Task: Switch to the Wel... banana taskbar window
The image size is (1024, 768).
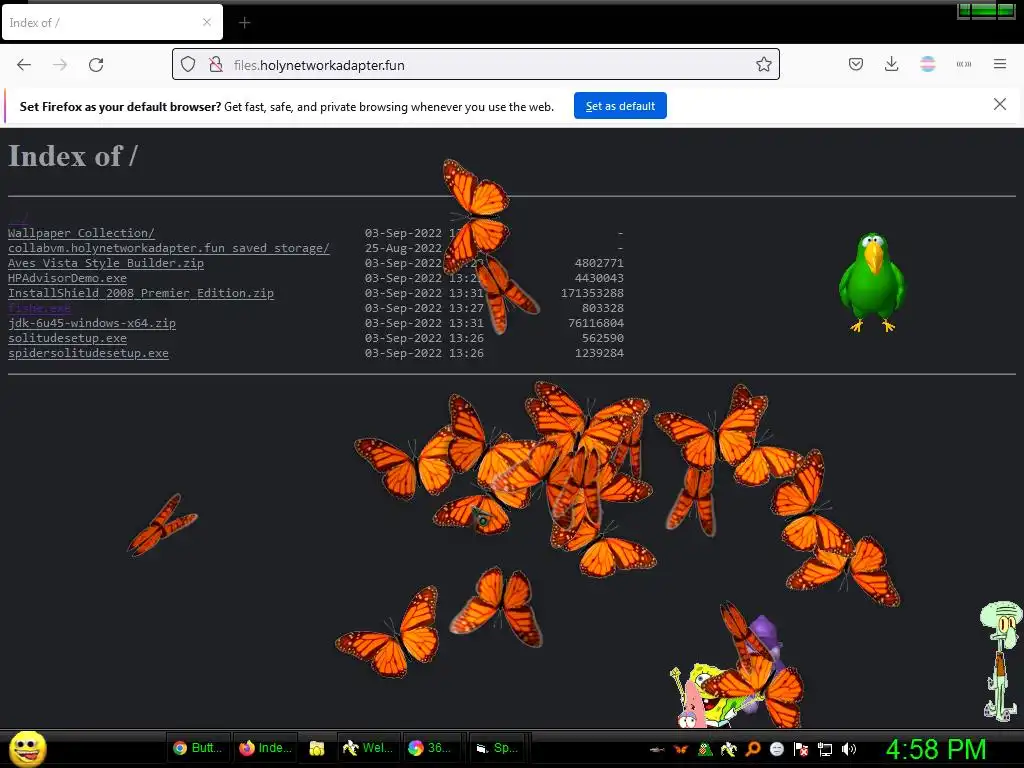Action: click(x=368, y=748)
